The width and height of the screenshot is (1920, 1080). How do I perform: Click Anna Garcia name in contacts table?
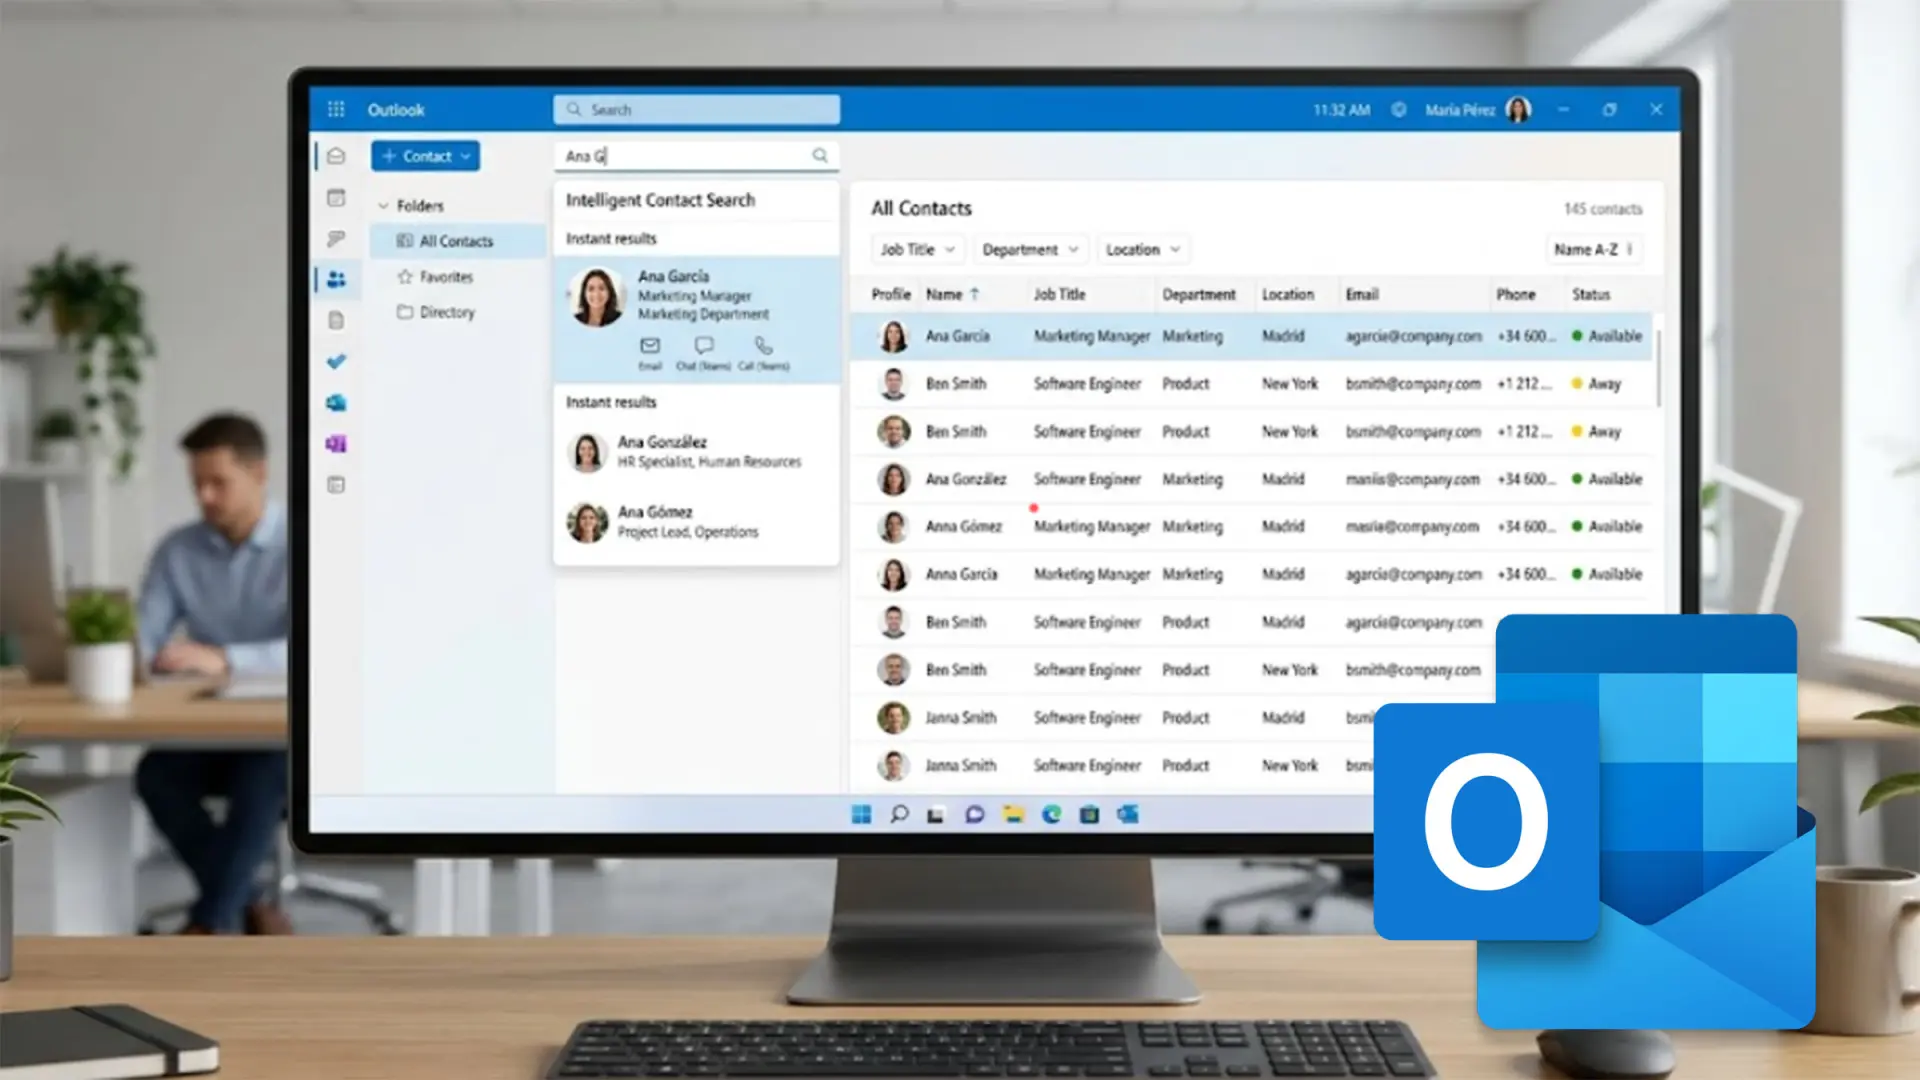(x=961, y=574)
